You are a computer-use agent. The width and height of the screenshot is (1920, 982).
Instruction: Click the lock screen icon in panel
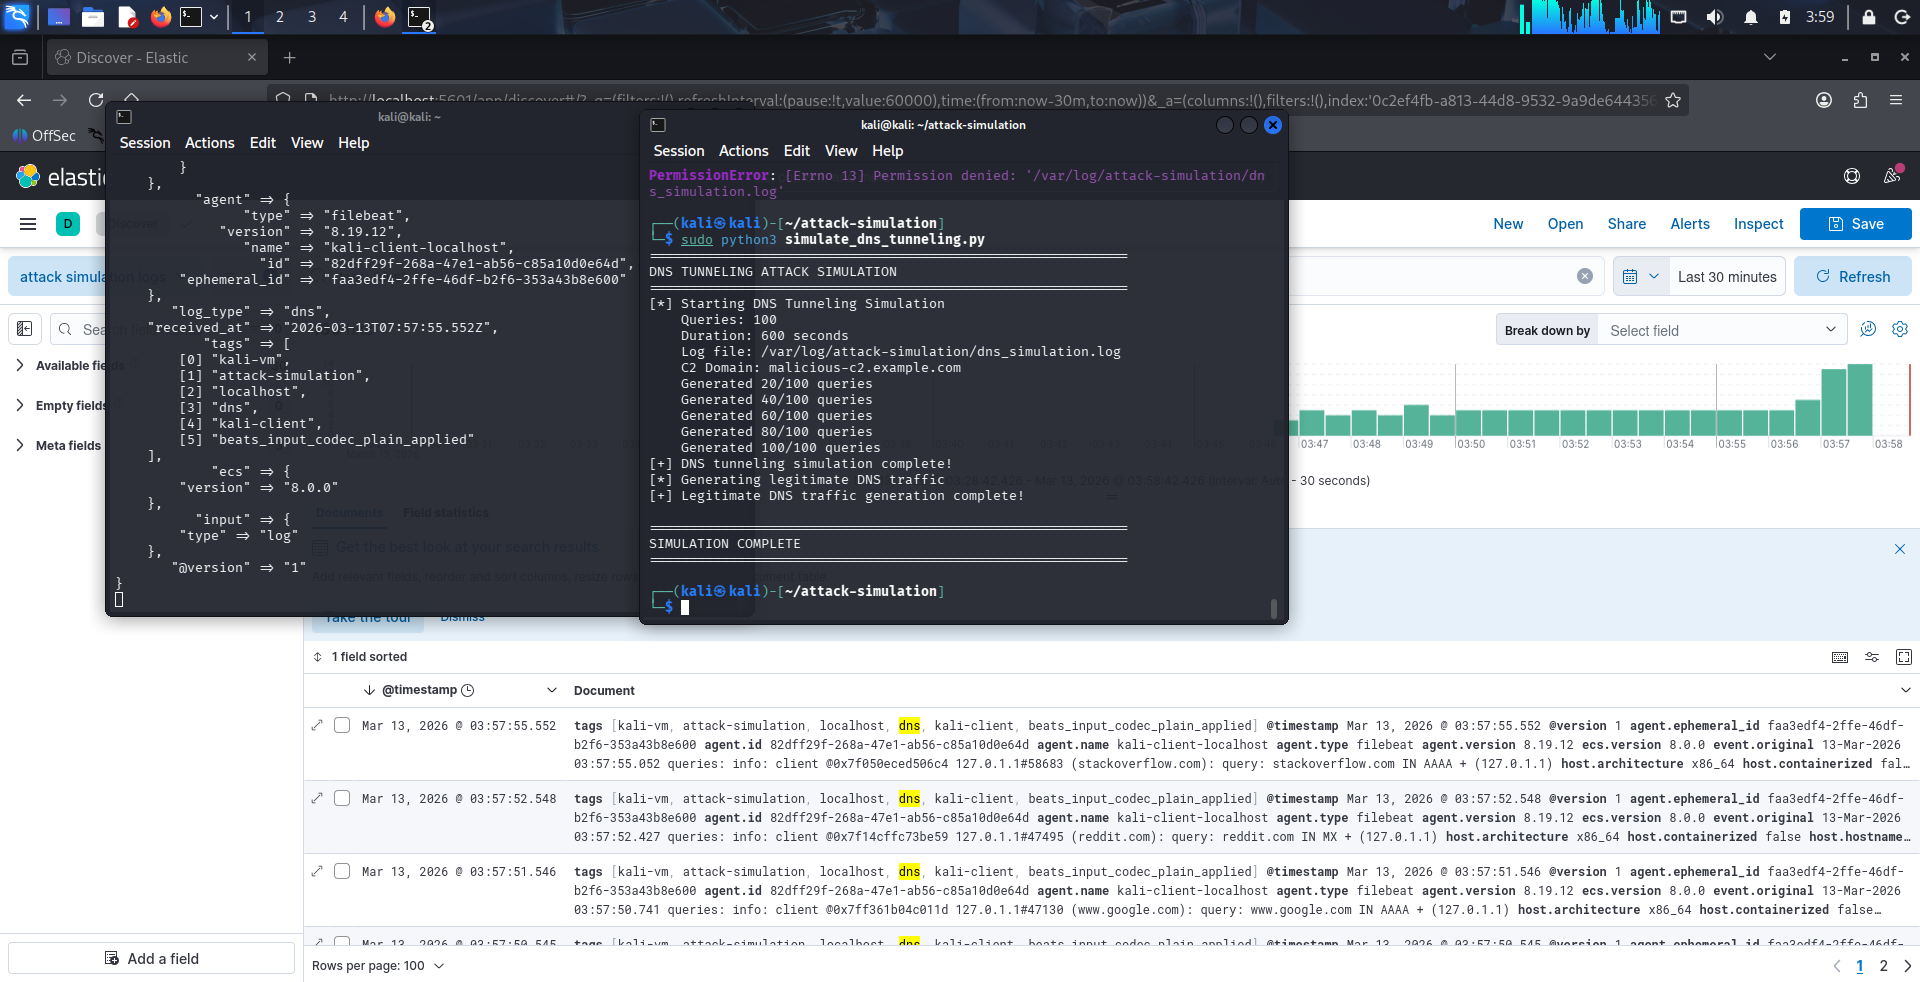(1868, 17)
